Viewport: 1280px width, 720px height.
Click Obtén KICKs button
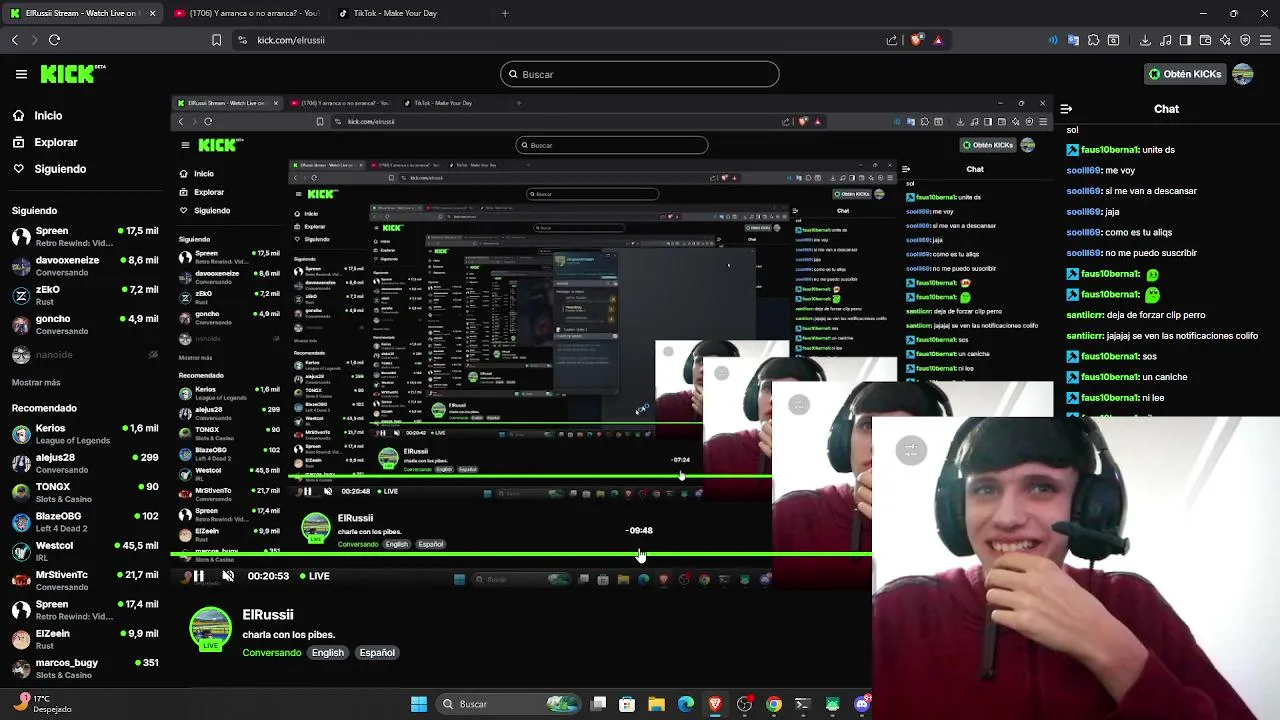[1185, 74]
